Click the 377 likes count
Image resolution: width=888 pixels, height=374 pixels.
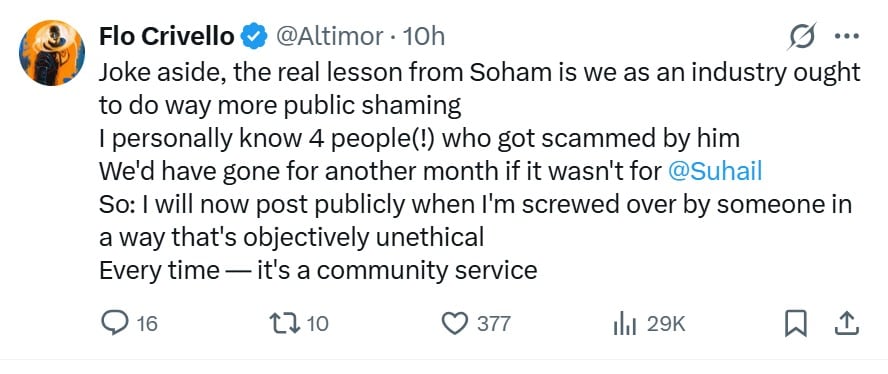point(494,324)
